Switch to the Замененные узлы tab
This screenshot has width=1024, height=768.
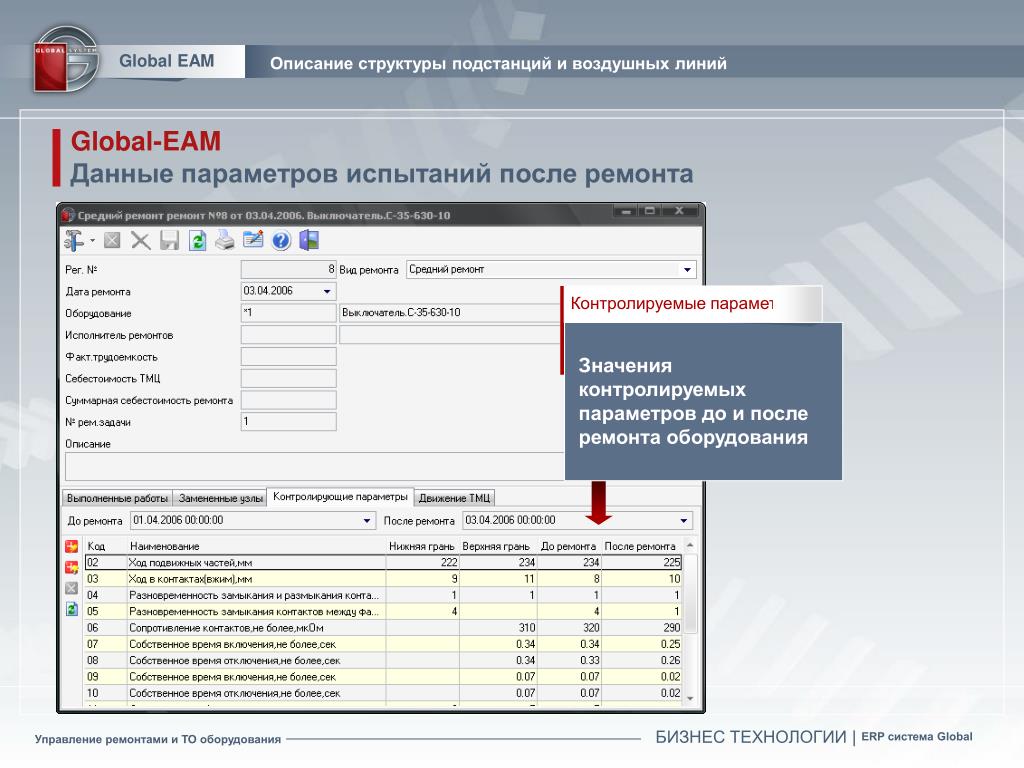pos(221,498)
